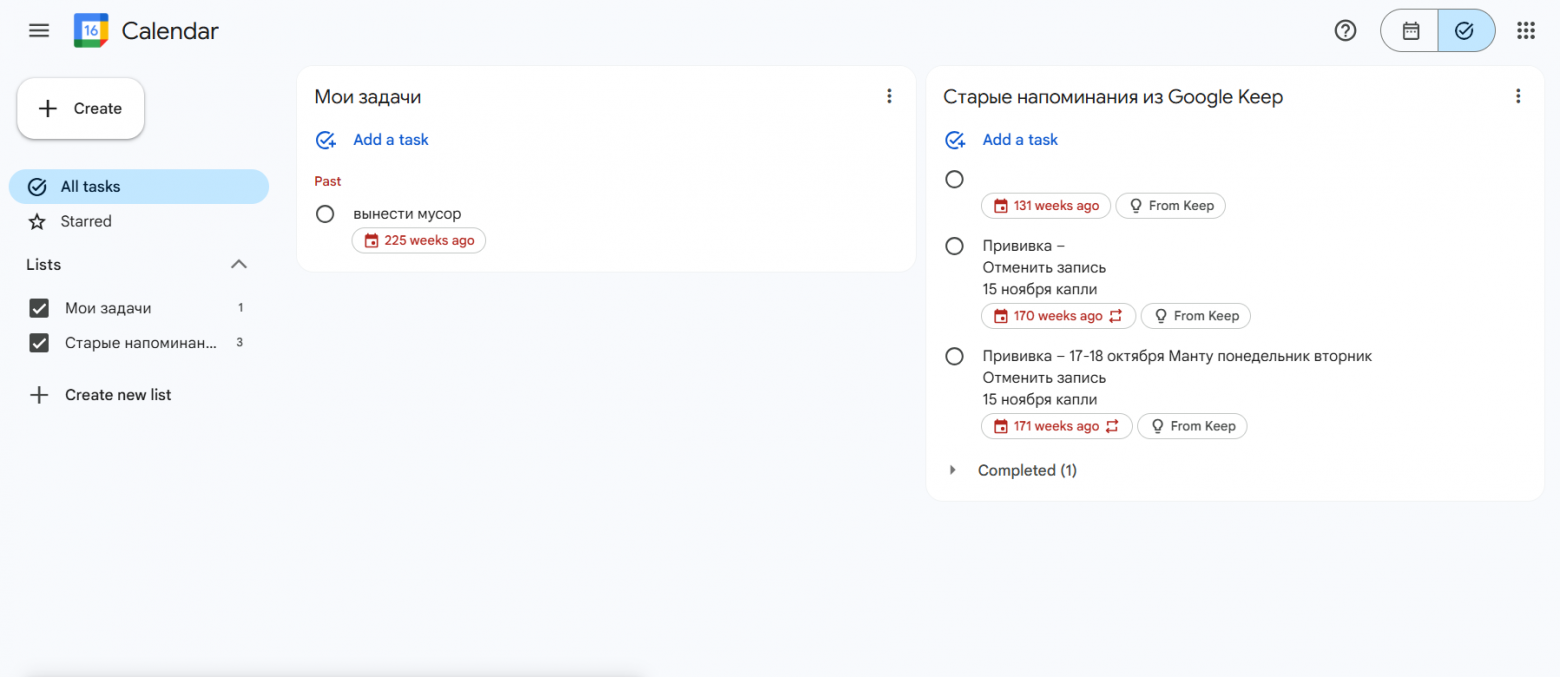
Task: Open the main menu hamburger icon
Action: click(x=39, y=30)
